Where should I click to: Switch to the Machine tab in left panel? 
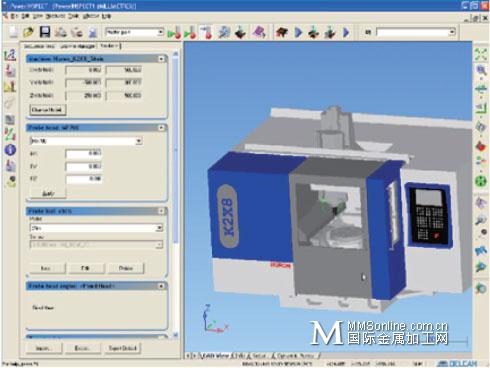110,46
